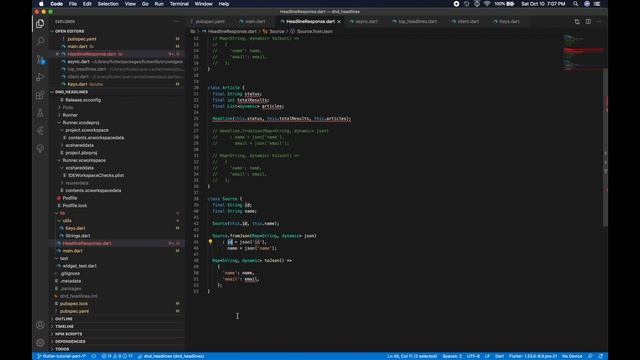Open the Run and Debug view

point(40,77)
